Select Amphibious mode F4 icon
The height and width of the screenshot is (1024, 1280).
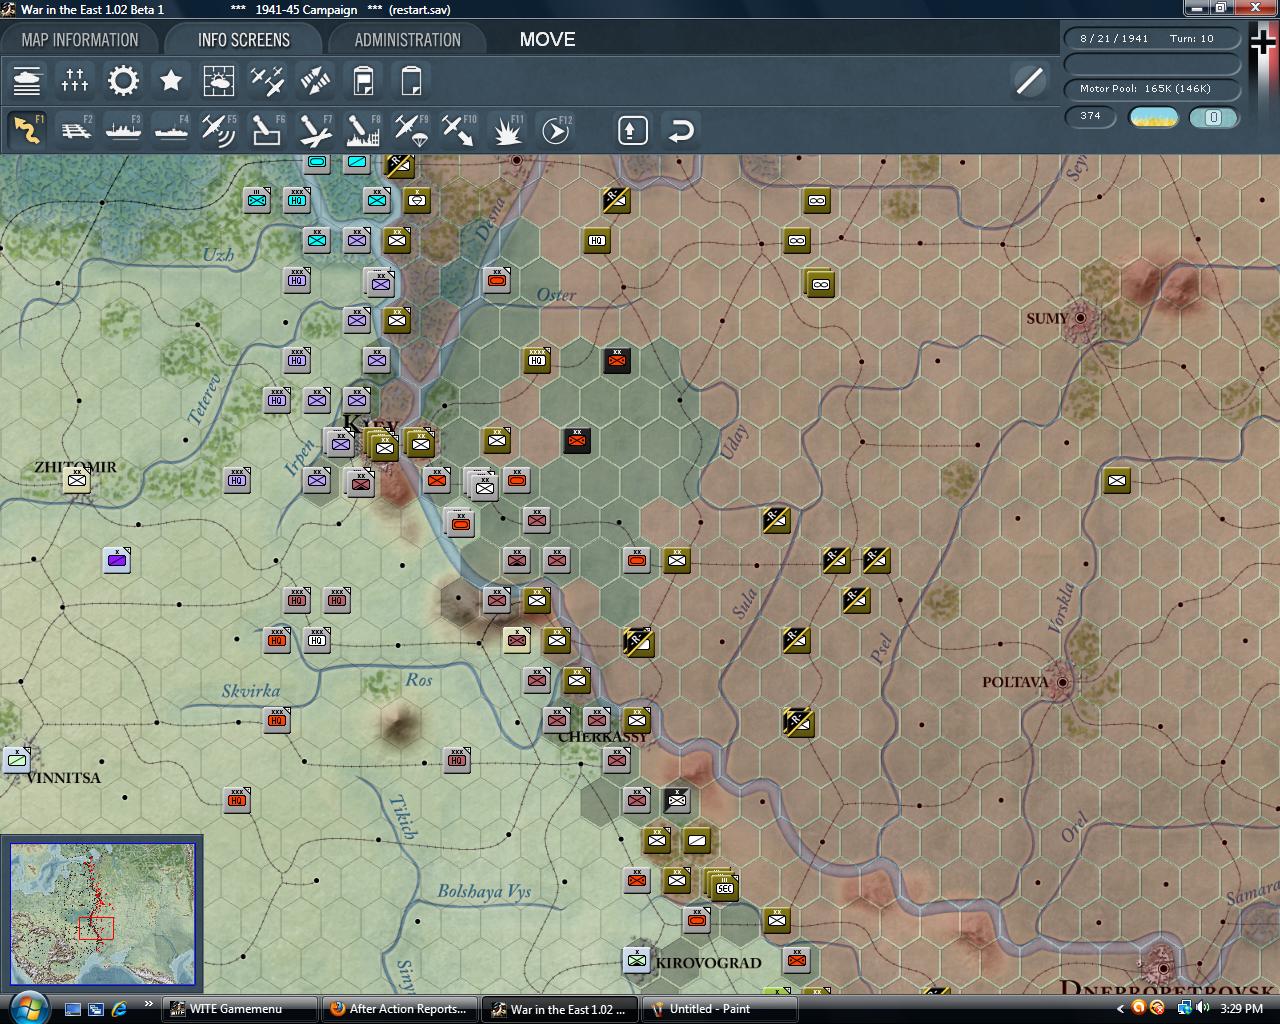[x=171, y=130]
